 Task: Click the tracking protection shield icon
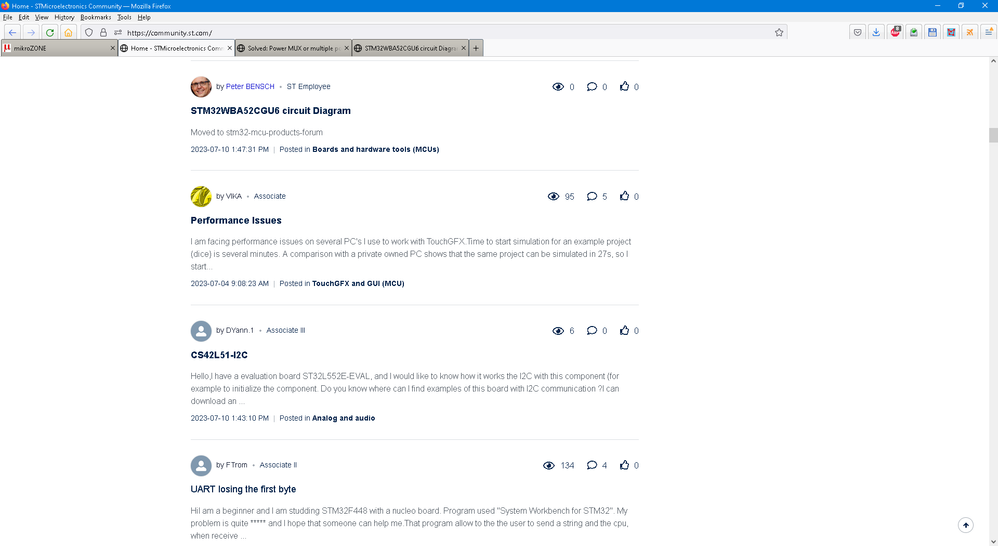tap(89, 32)
